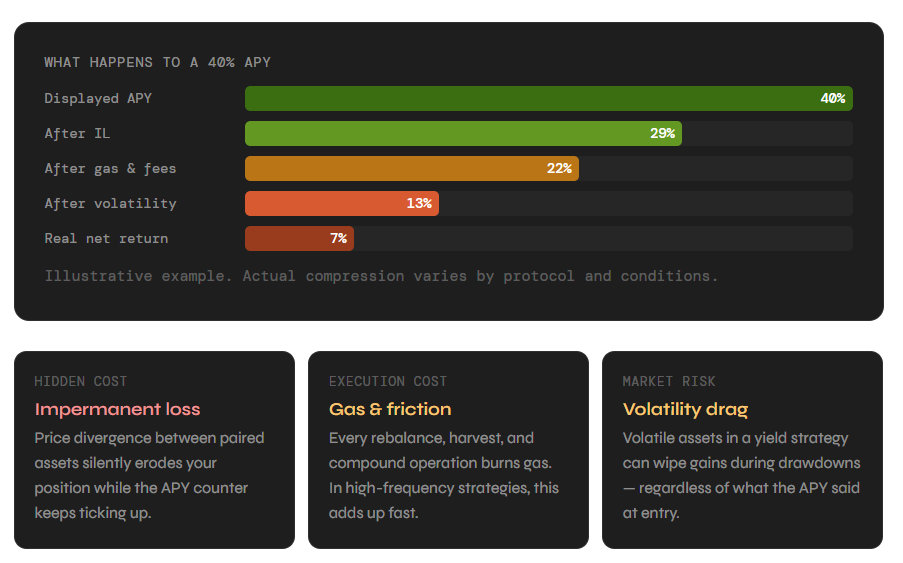Viewport: 903px width, 563px height.
Task: Select the 'After IL' row label
Action: click(77, 134)
